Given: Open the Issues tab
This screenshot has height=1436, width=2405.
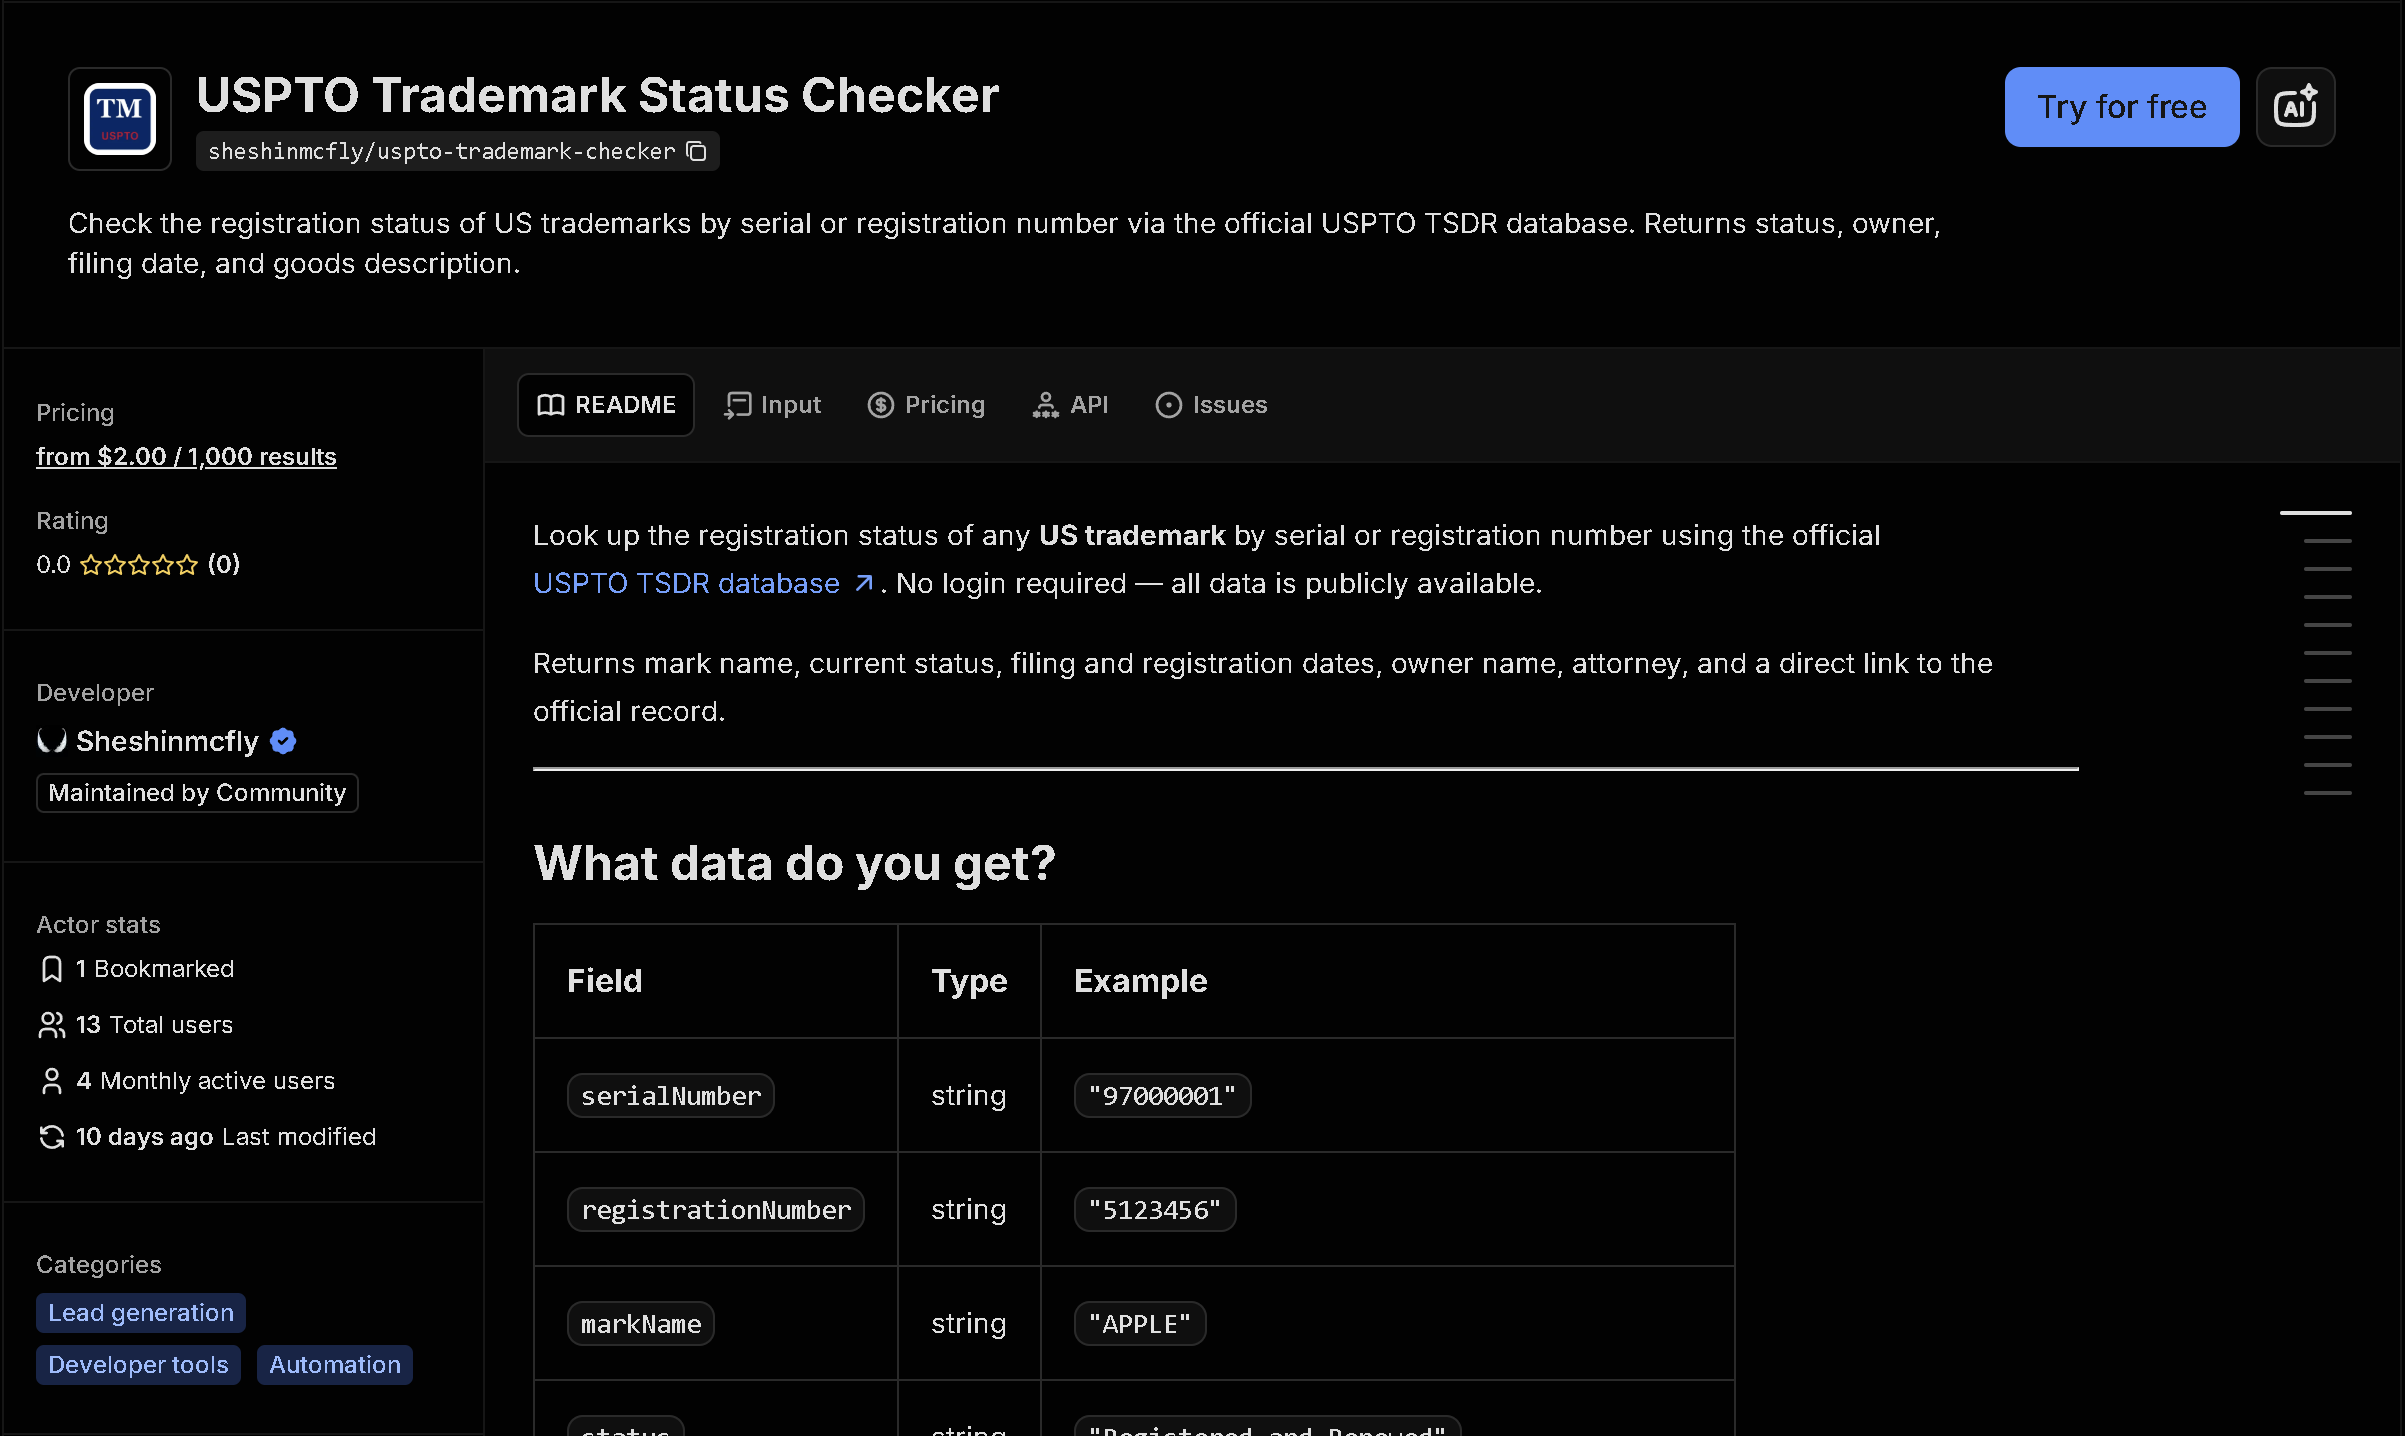Looking at the screenshot, I should 1211,405.
